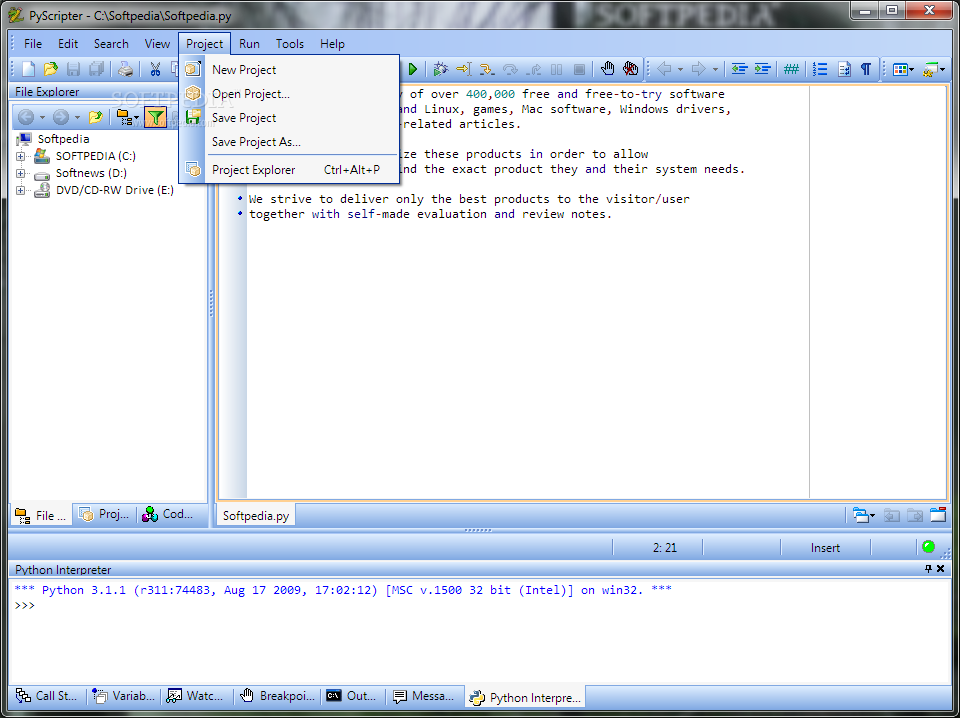Open the editor tab list dropdown icon

[x=863, y=515]
